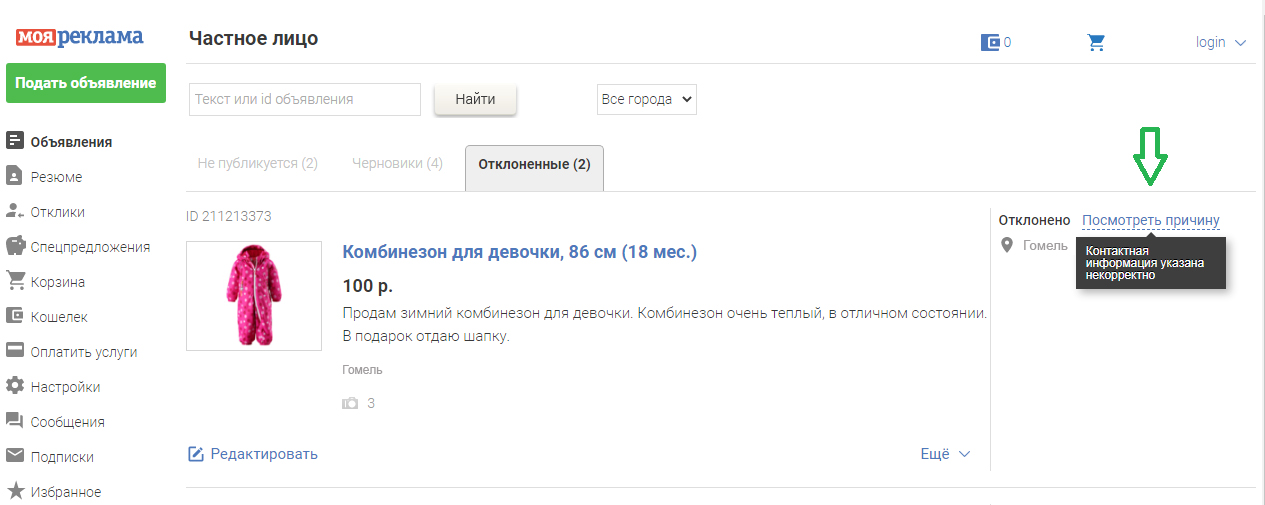Open the Подписки envelope icon
Screen dimensions: 1265x505
tap(15, 456)
